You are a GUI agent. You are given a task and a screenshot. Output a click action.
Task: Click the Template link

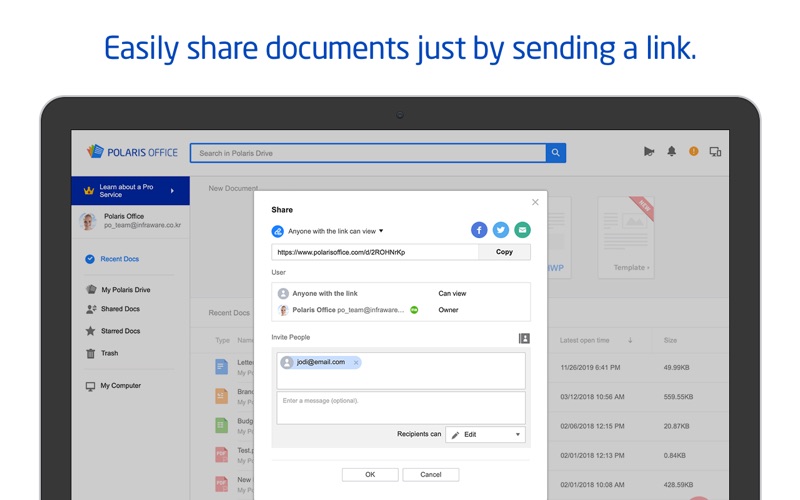point(632,267)
